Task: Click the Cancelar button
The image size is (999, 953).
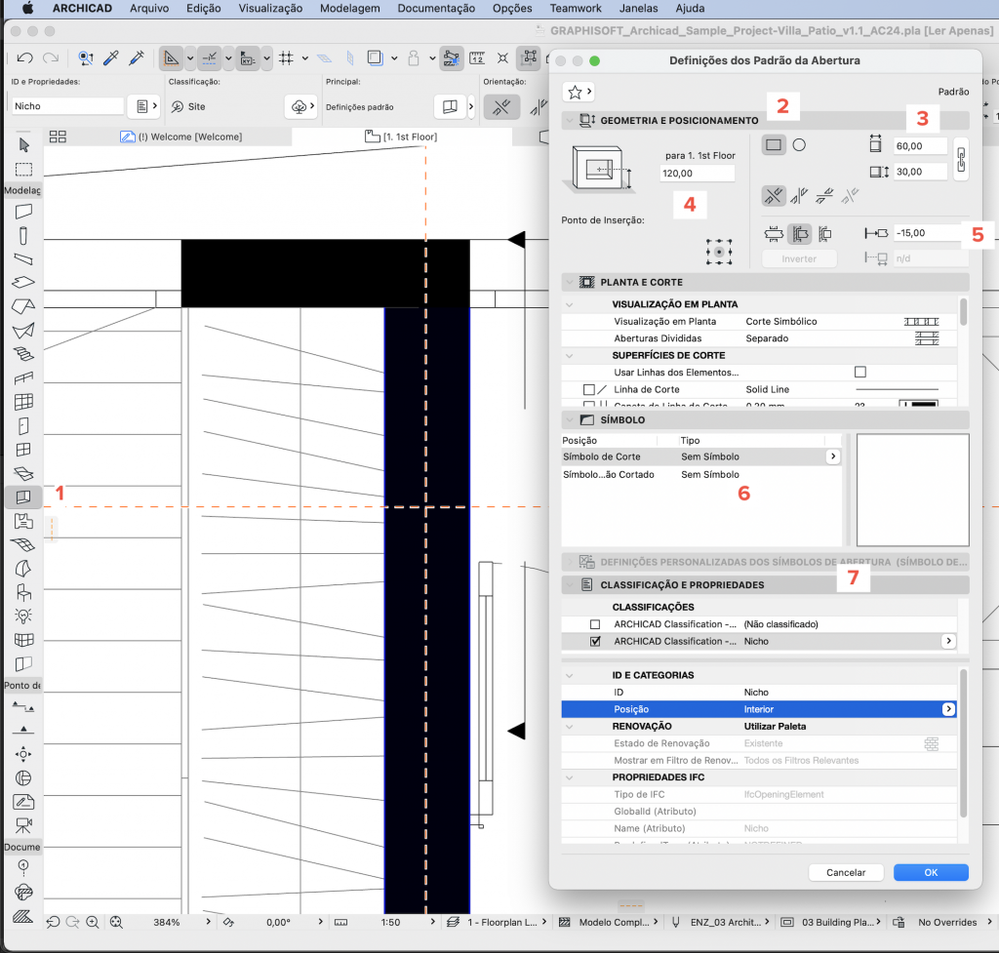Action: pyautogui.click(x=845, y=872)
